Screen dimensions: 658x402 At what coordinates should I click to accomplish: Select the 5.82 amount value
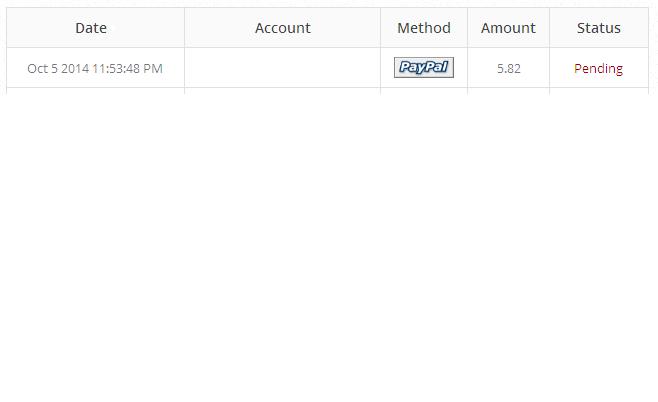pyautogui.click(x=508, y=69)
